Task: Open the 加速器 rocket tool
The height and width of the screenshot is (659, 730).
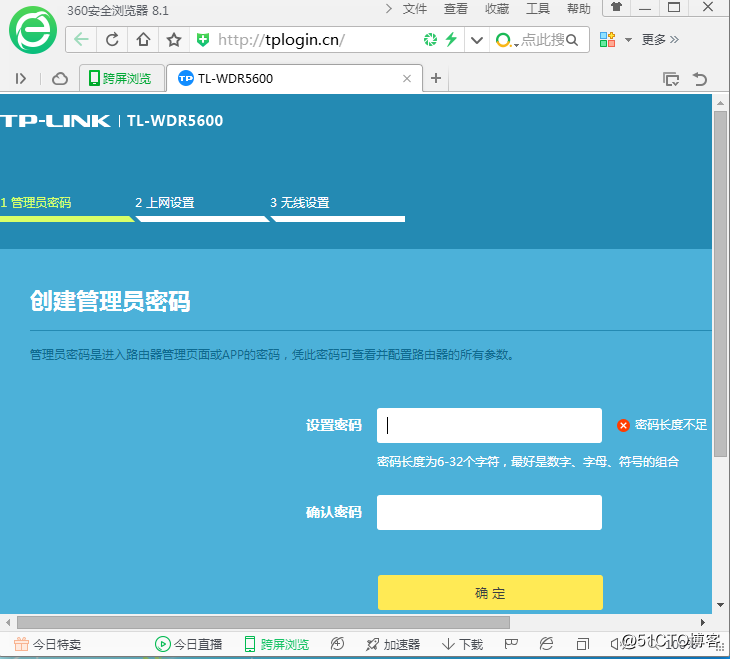Action: click(x=393, y=645)
